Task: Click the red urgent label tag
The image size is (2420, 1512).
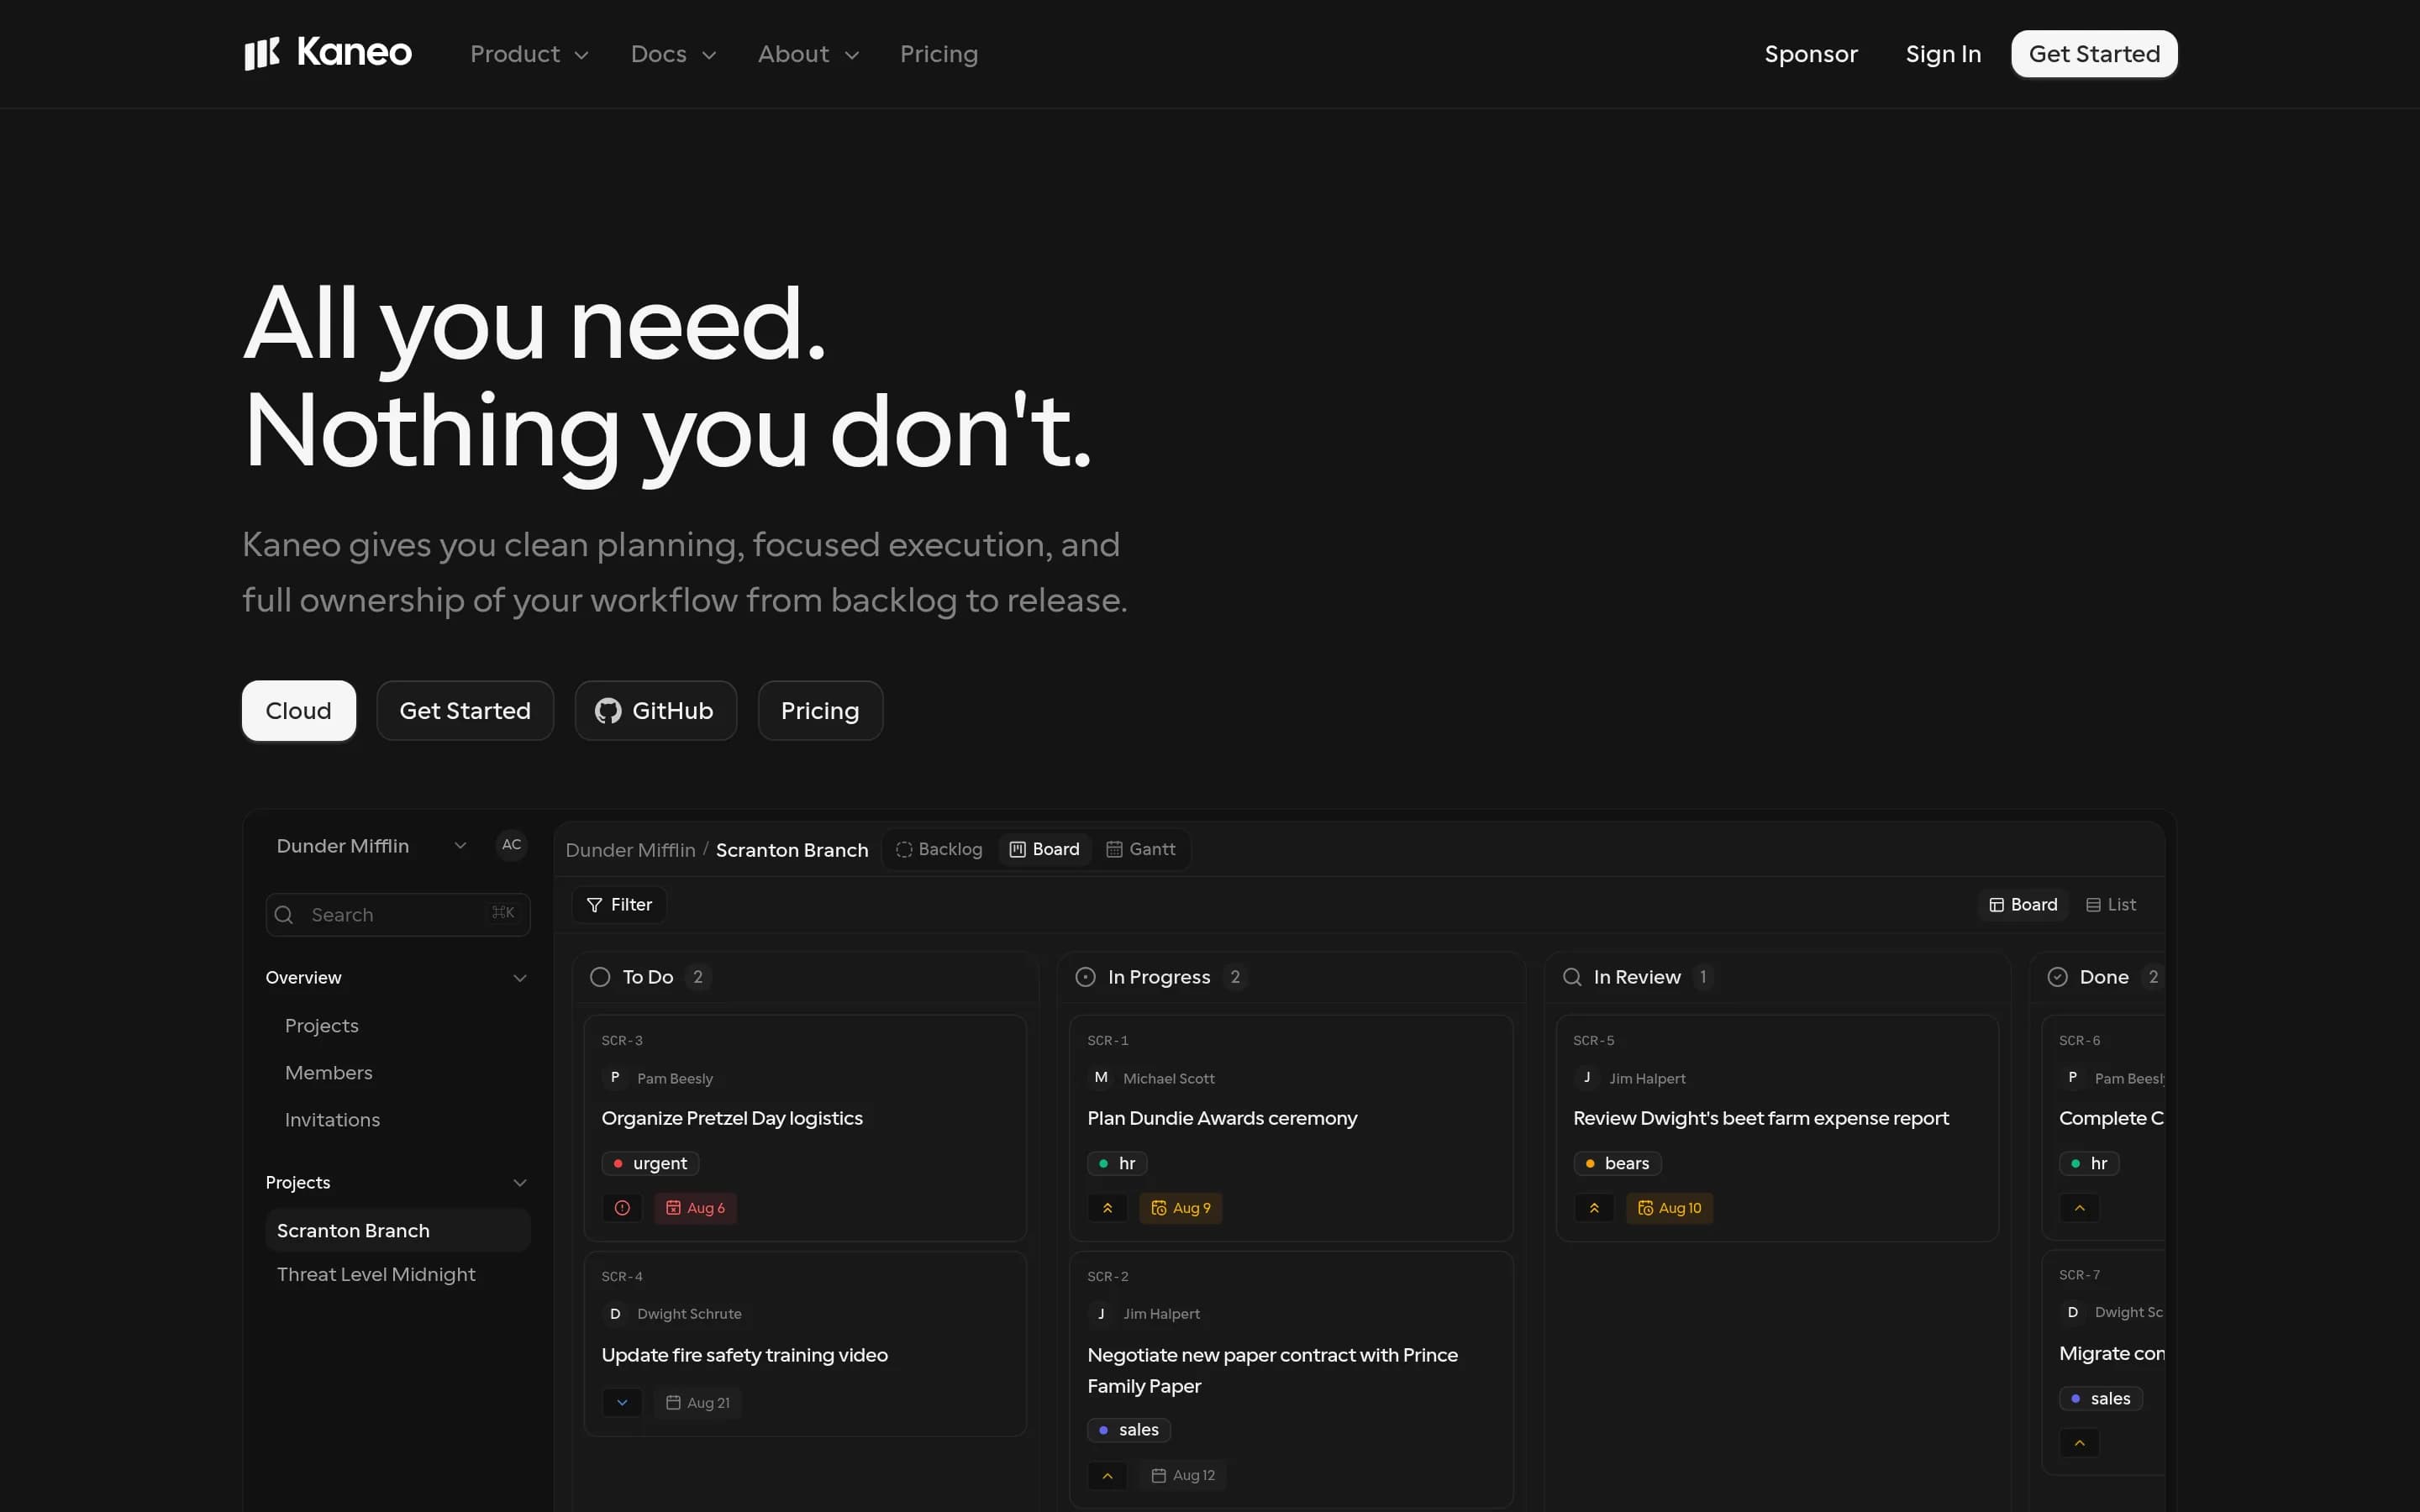Action: pos(650,1164)
